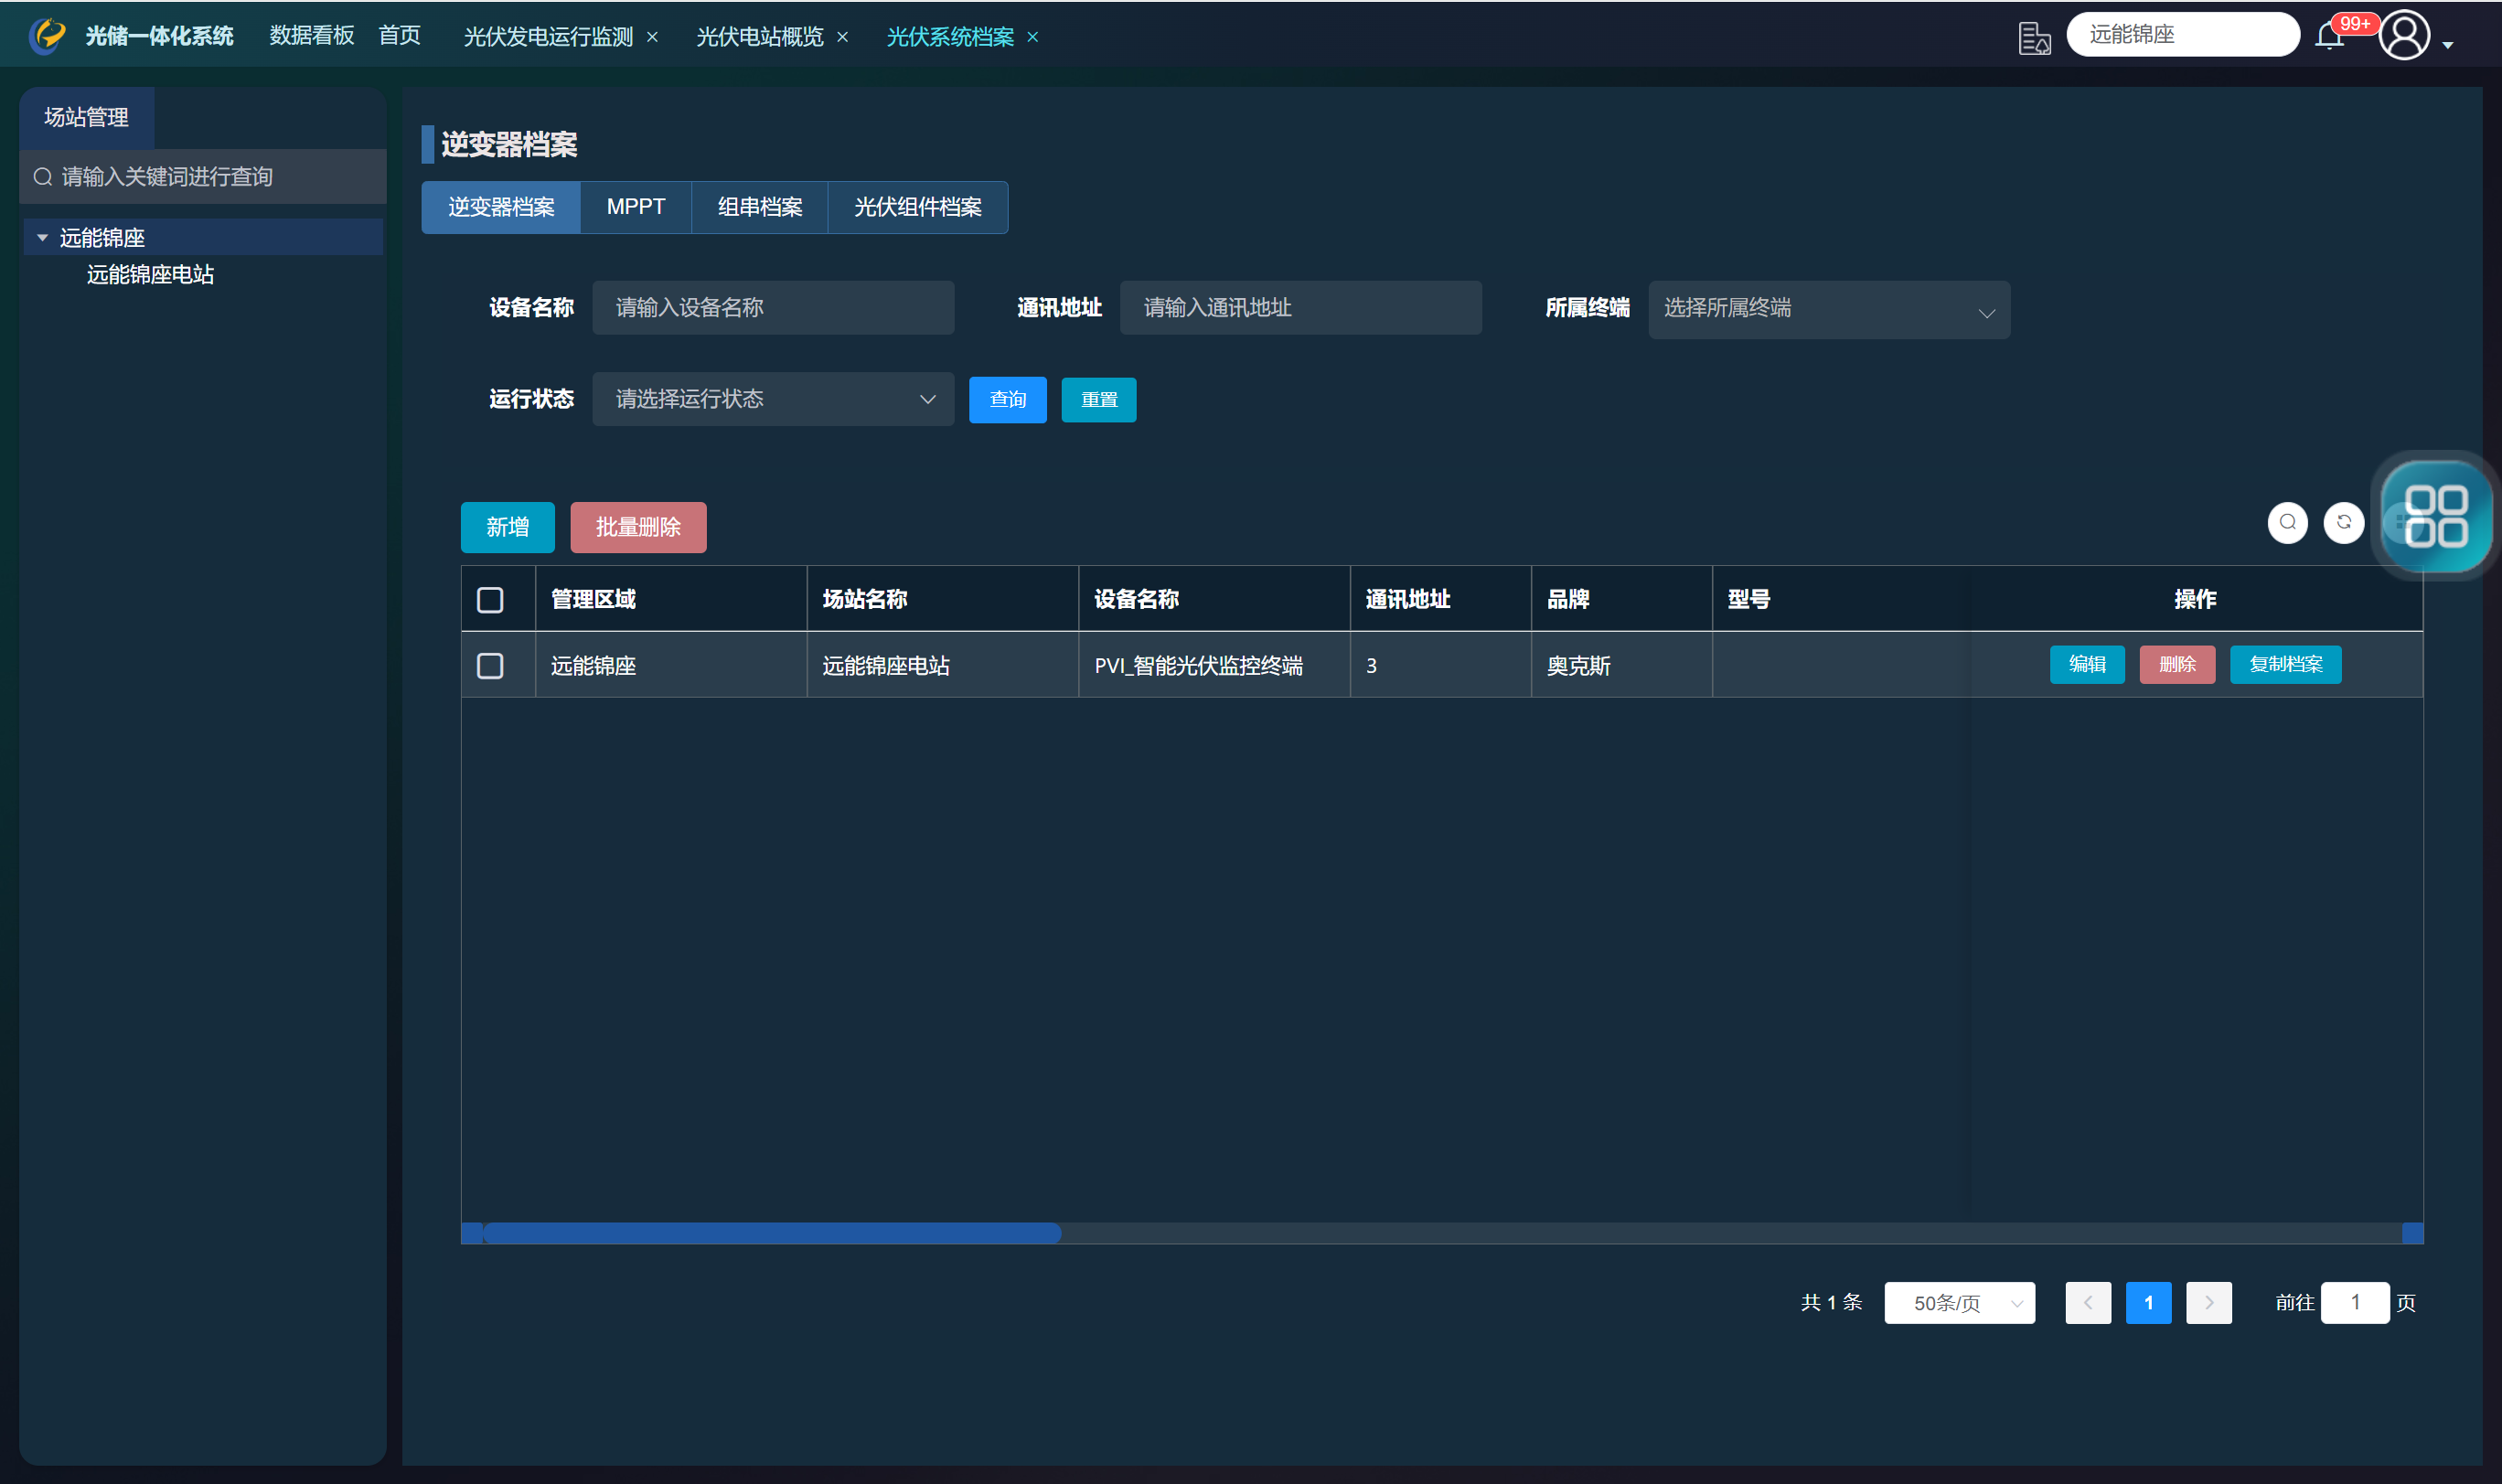Click the round refresh icon above table
The image size is (2502, 1484).
2343,522
